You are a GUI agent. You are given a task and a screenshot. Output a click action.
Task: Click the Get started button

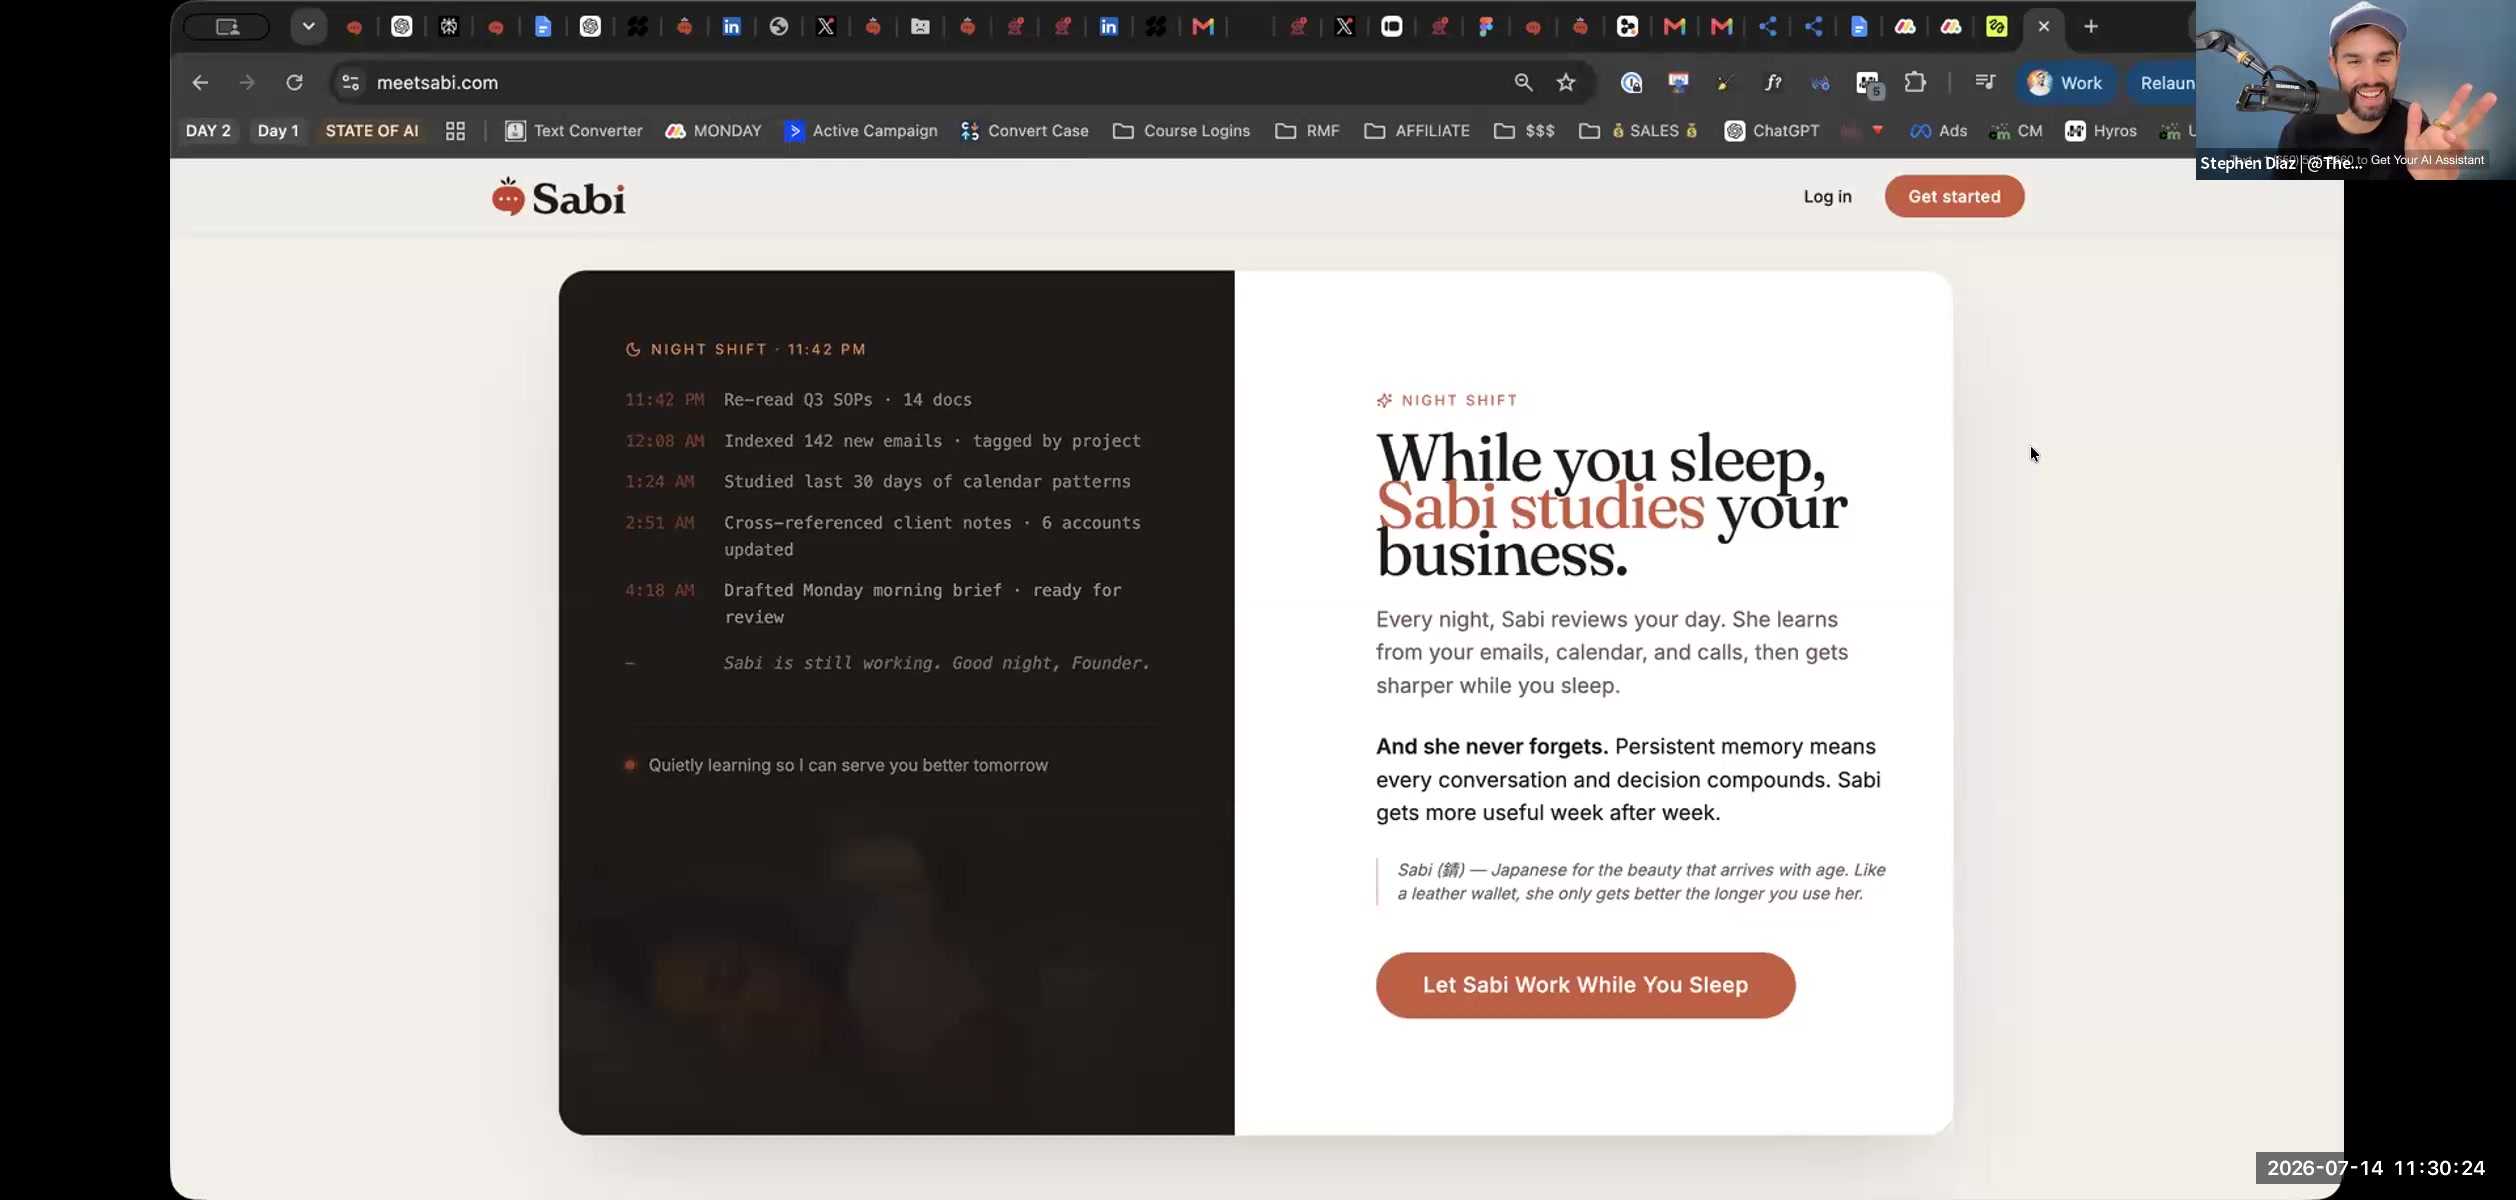pyautogui.click(x=1954, y=197)
